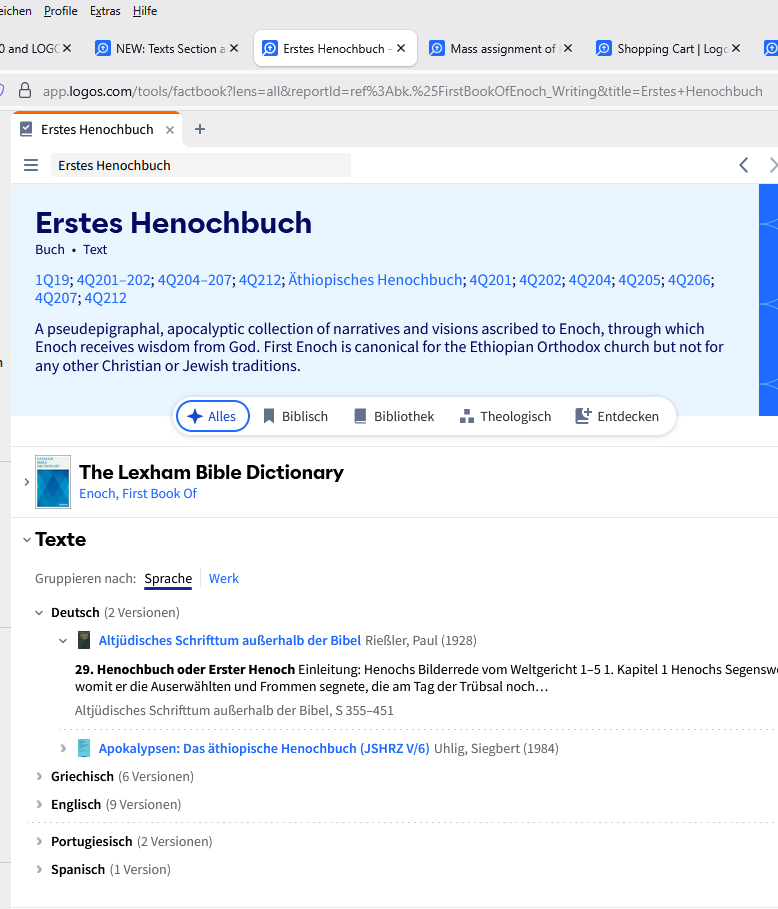This screenshot has width=778, height=909.
Task: Click the Bibliothek lens icon
Action: coord(360,416)
